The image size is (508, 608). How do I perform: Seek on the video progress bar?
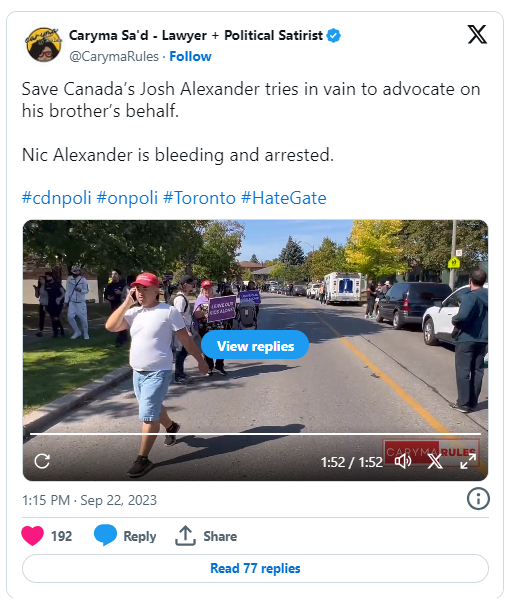click(255, 434)
